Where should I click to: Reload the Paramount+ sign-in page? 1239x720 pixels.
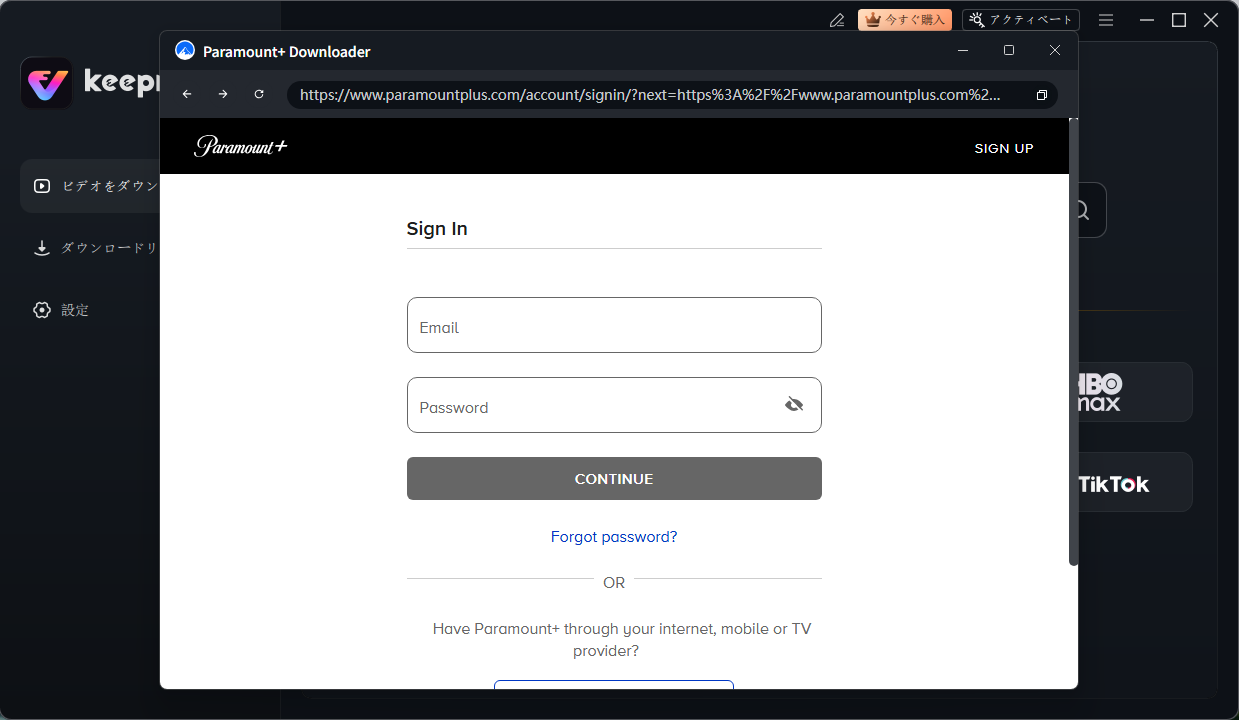[259, 94]
